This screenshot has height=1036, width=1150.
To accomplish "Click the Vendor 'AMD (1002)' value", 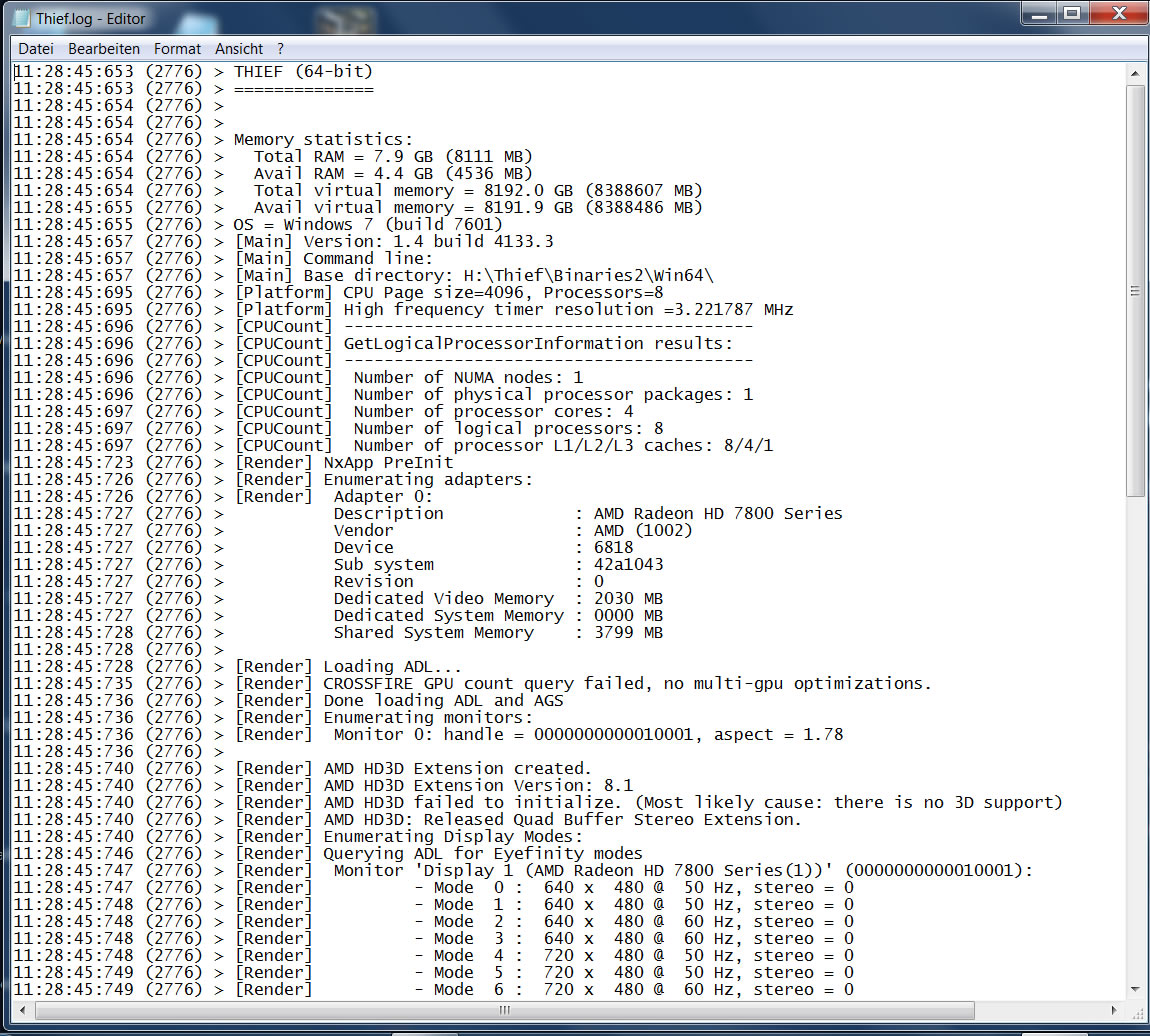I will [643, 530].
